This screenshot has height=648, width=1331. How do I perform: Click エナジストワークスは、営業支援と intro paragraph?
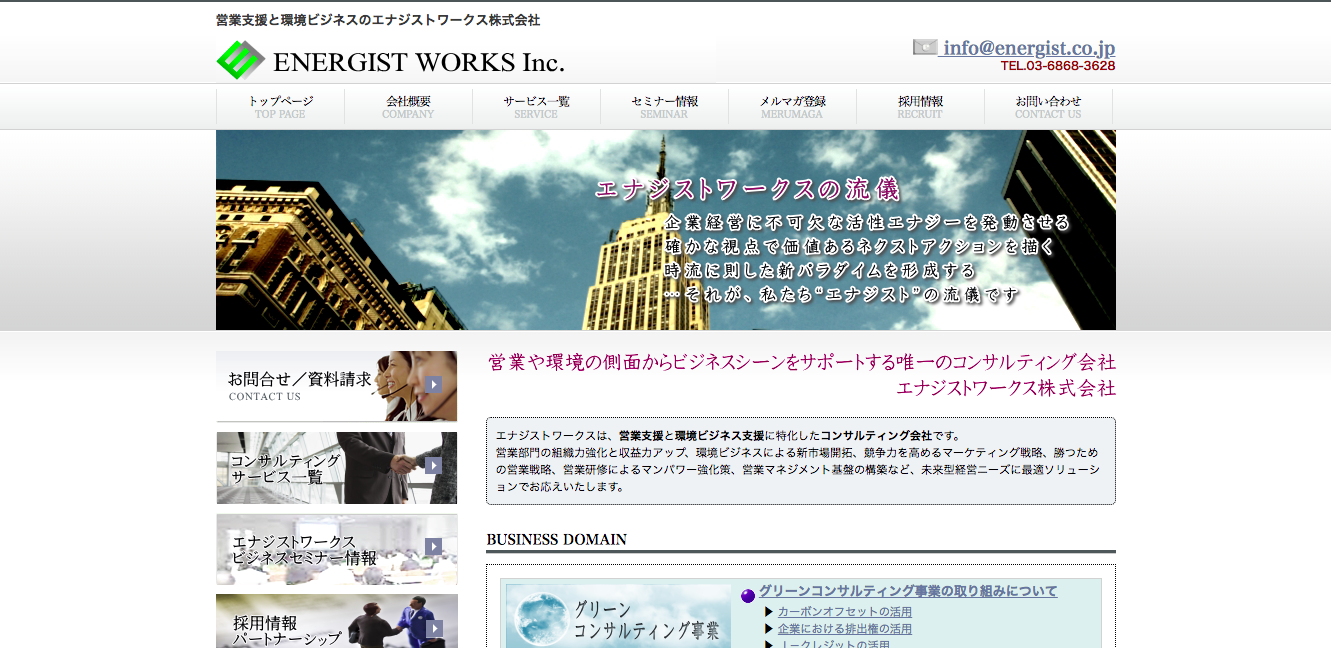[800, 461]
